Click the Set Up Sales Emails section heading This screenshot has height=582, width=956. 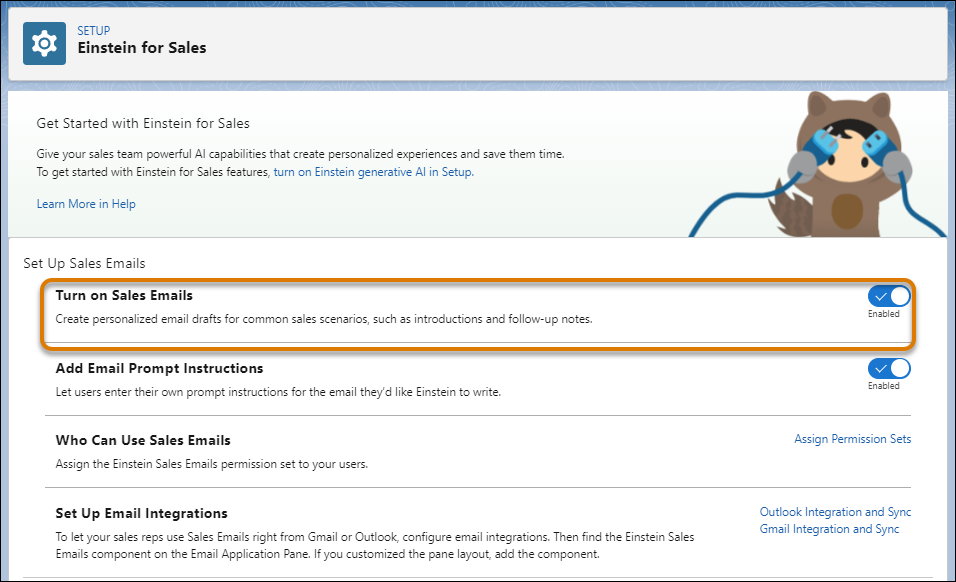coord(84,263)
